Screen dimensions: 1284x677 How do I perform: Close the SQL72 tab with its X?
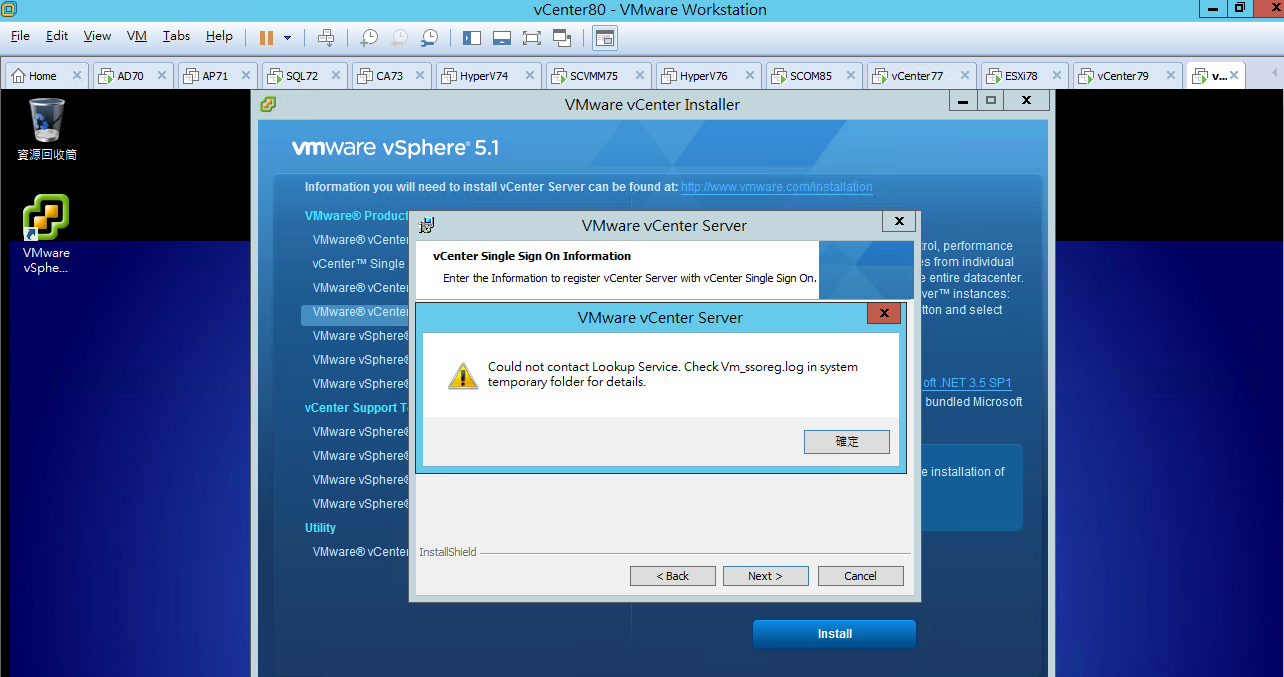pos(335,76)
